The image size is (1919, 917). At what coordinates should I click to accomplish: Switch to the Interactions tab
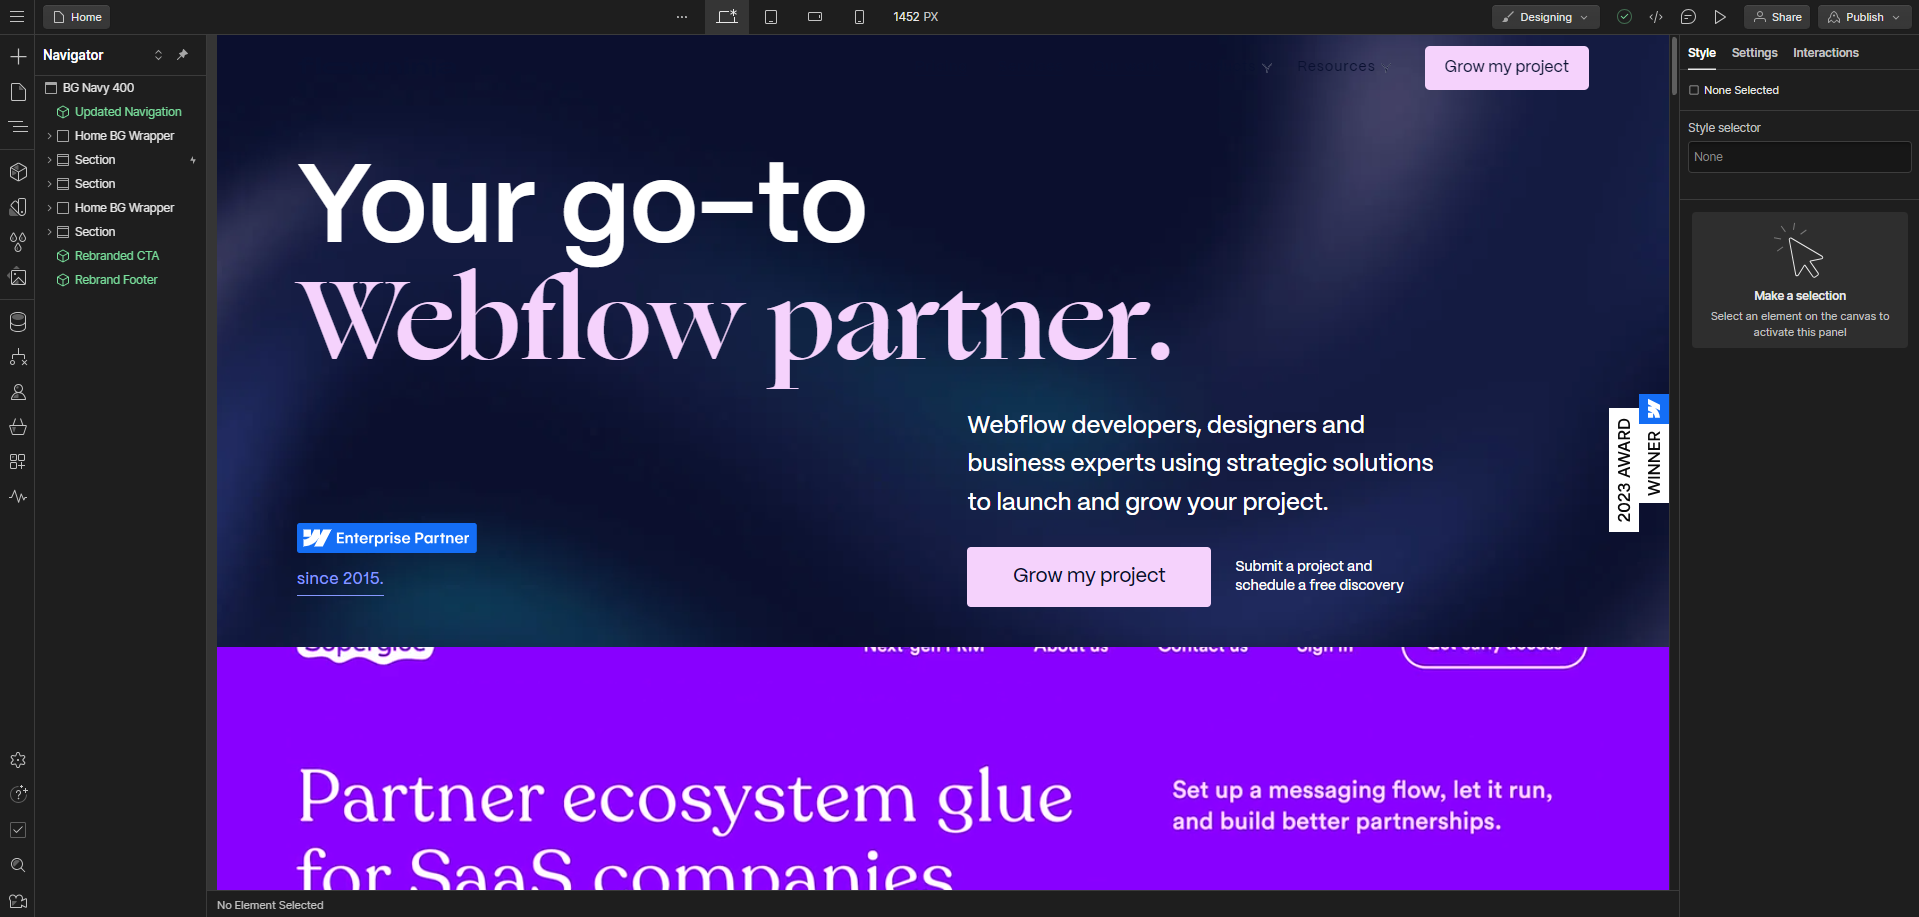1826,53
